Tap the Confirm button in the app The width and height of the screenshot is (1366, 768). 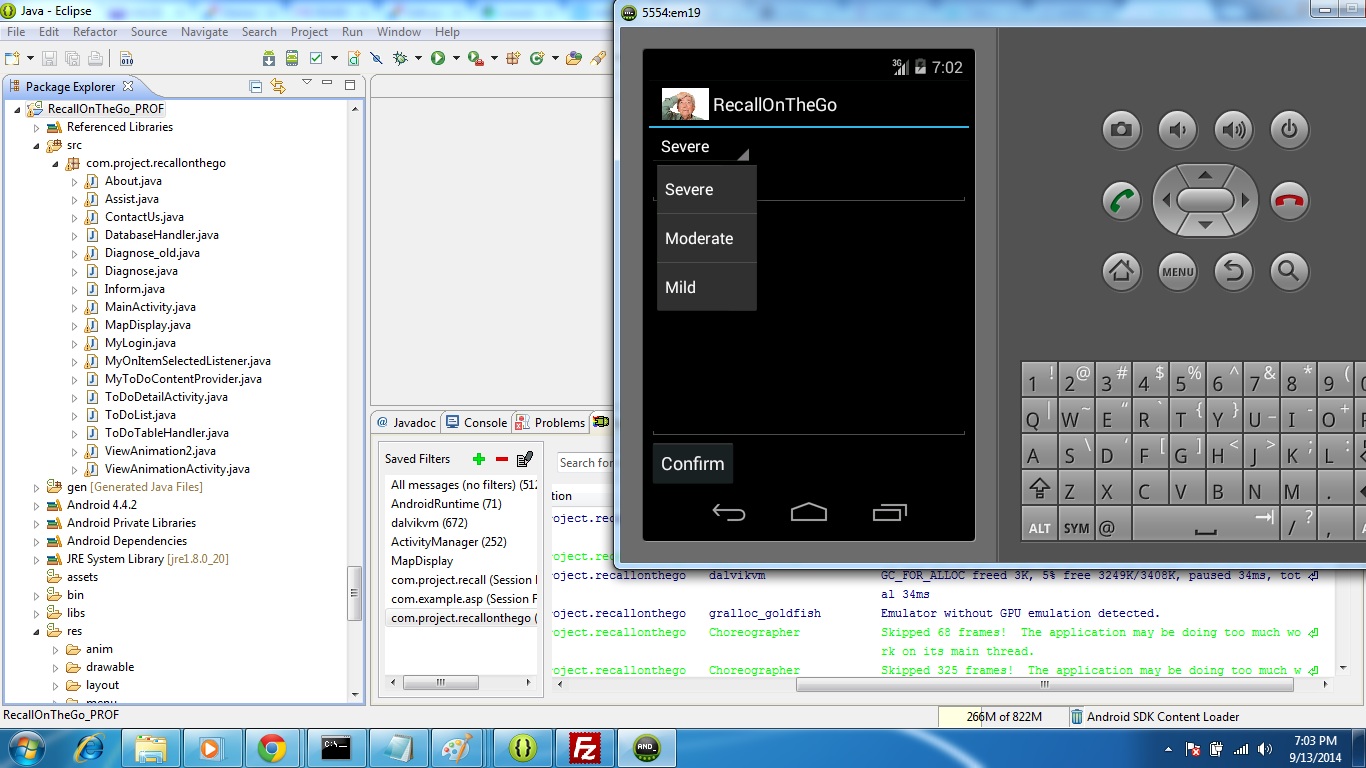[693, 464]
